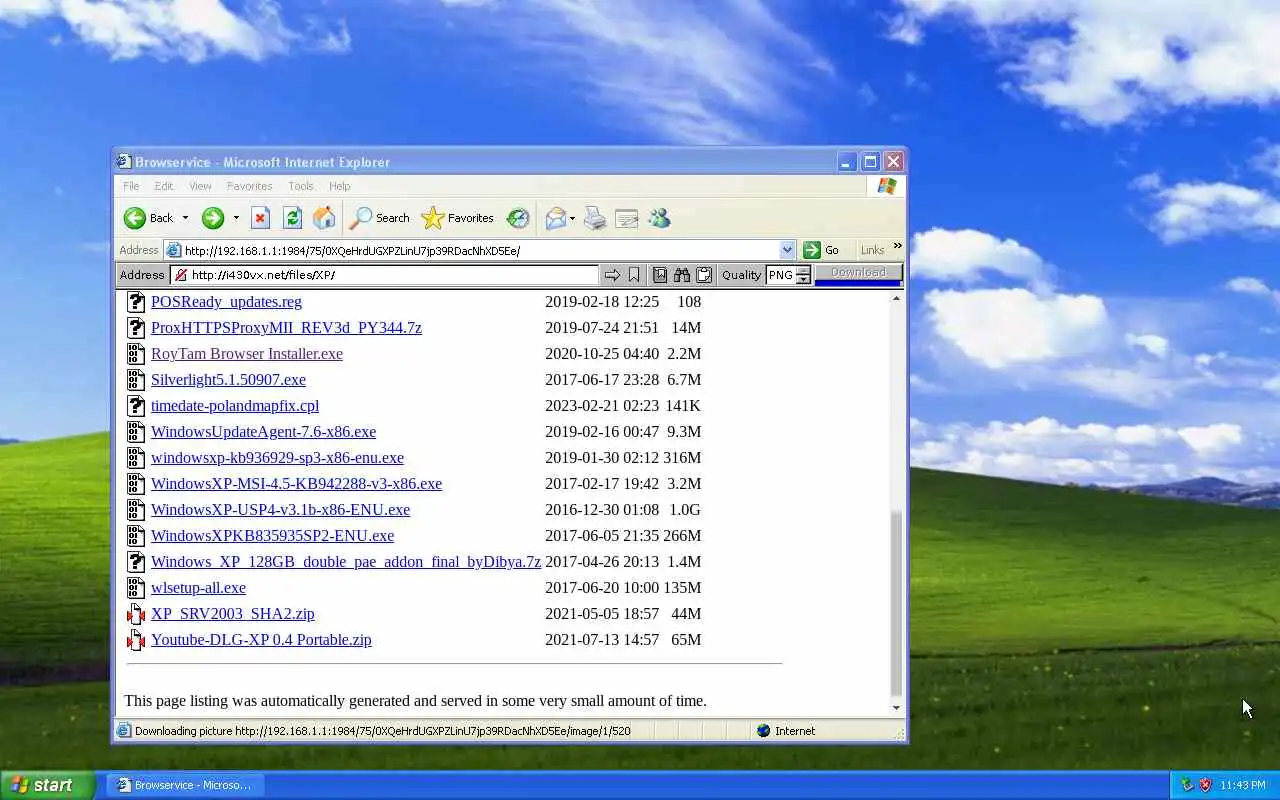The image size is (1280, 800).
Task: Click the open bookmarks icon in Browservice bar
Action: click(x=660, y=275)
